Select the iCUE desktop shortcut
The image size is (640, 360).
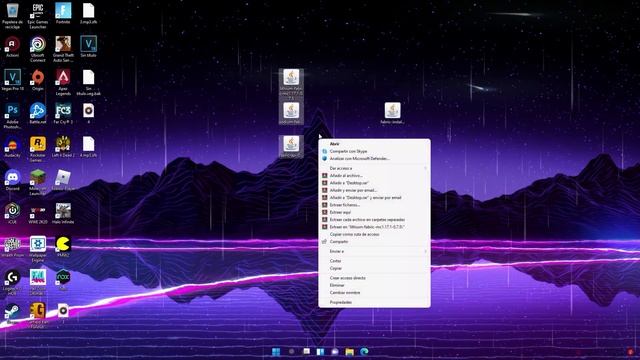12,213
